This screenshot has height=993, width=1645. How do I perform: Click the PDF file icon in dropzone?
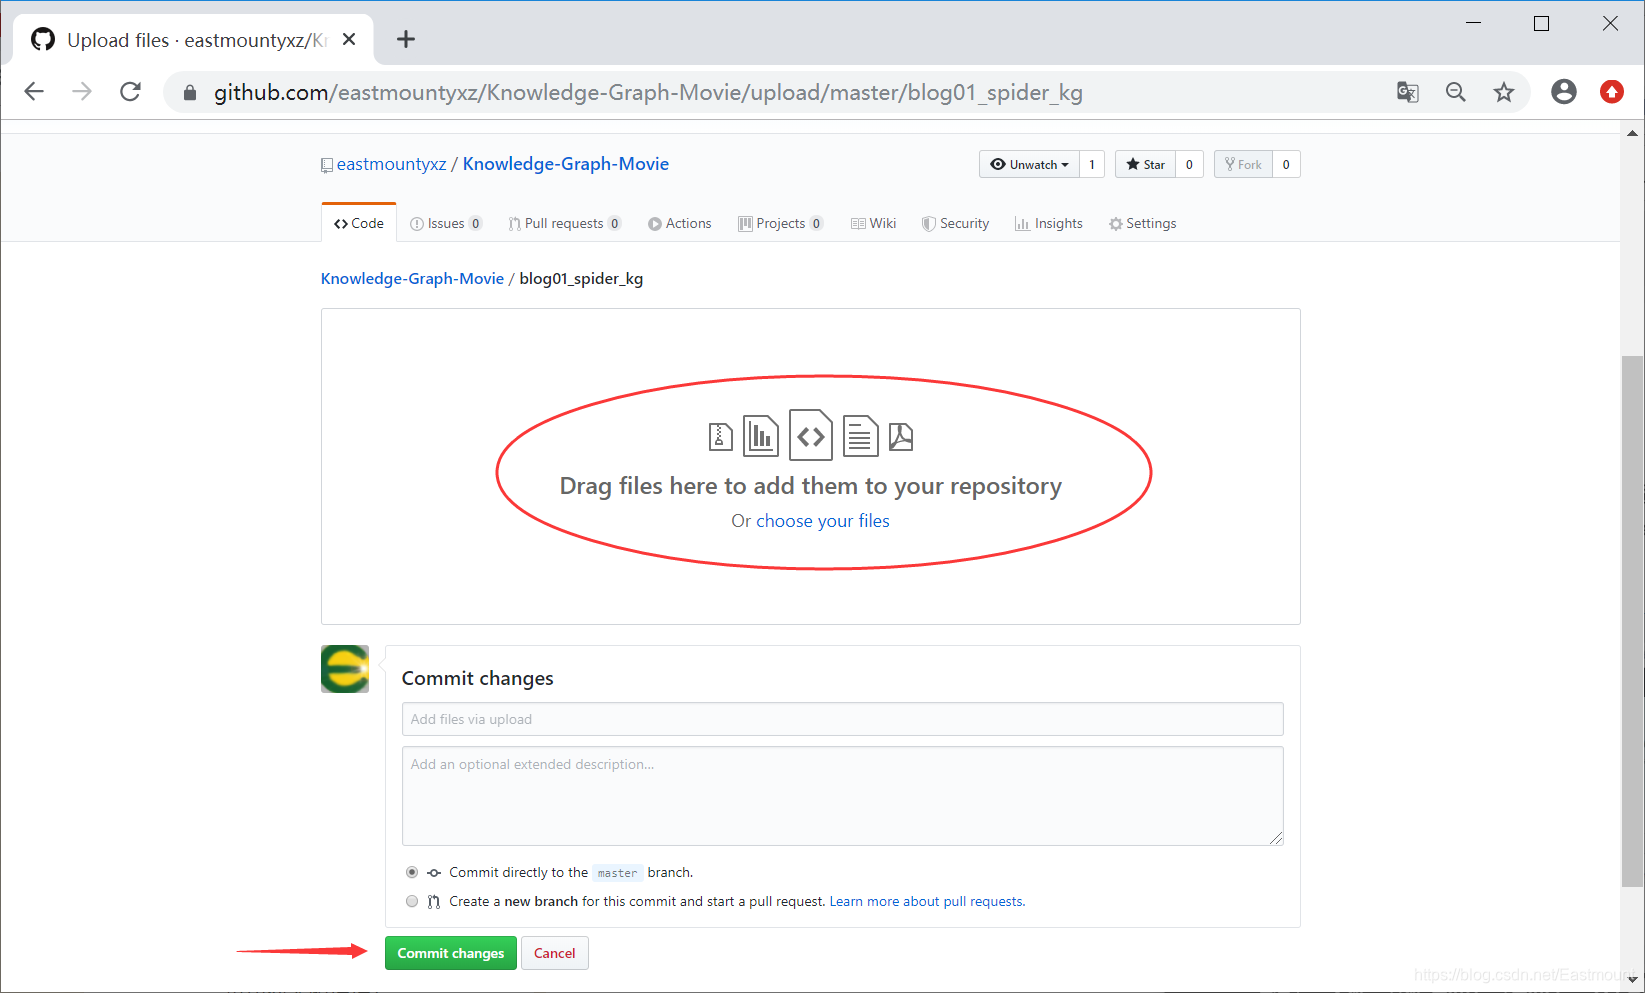(901, 437)
